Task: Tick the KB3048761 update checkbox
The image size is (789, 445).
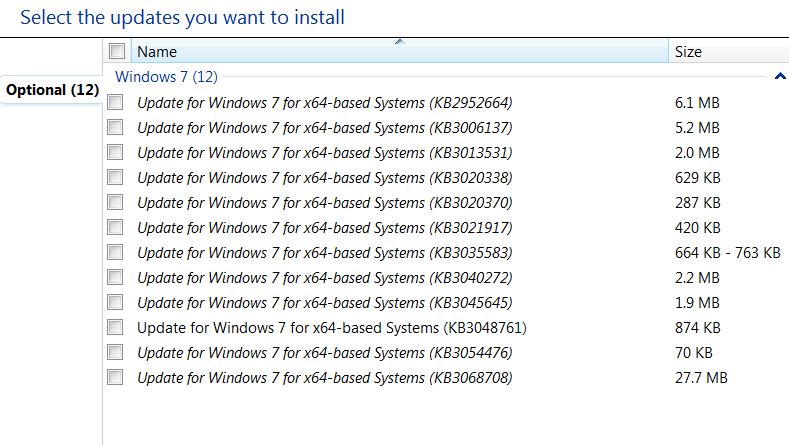Action: 115,327
